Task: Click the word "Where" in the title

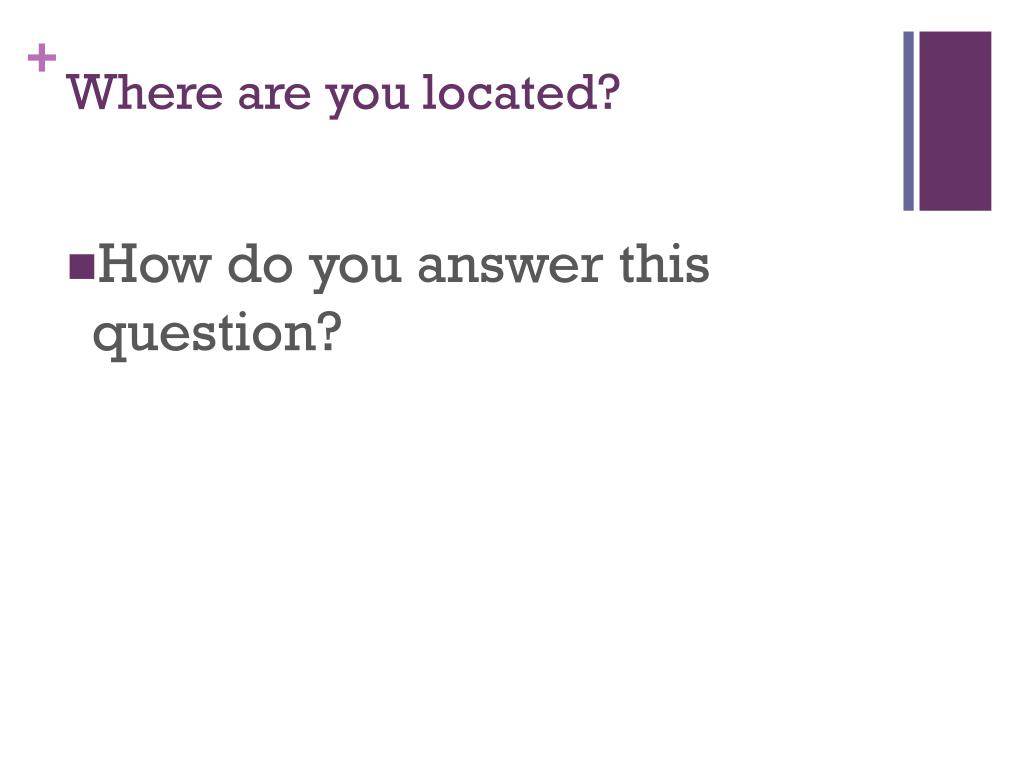Action: (145, 93)
